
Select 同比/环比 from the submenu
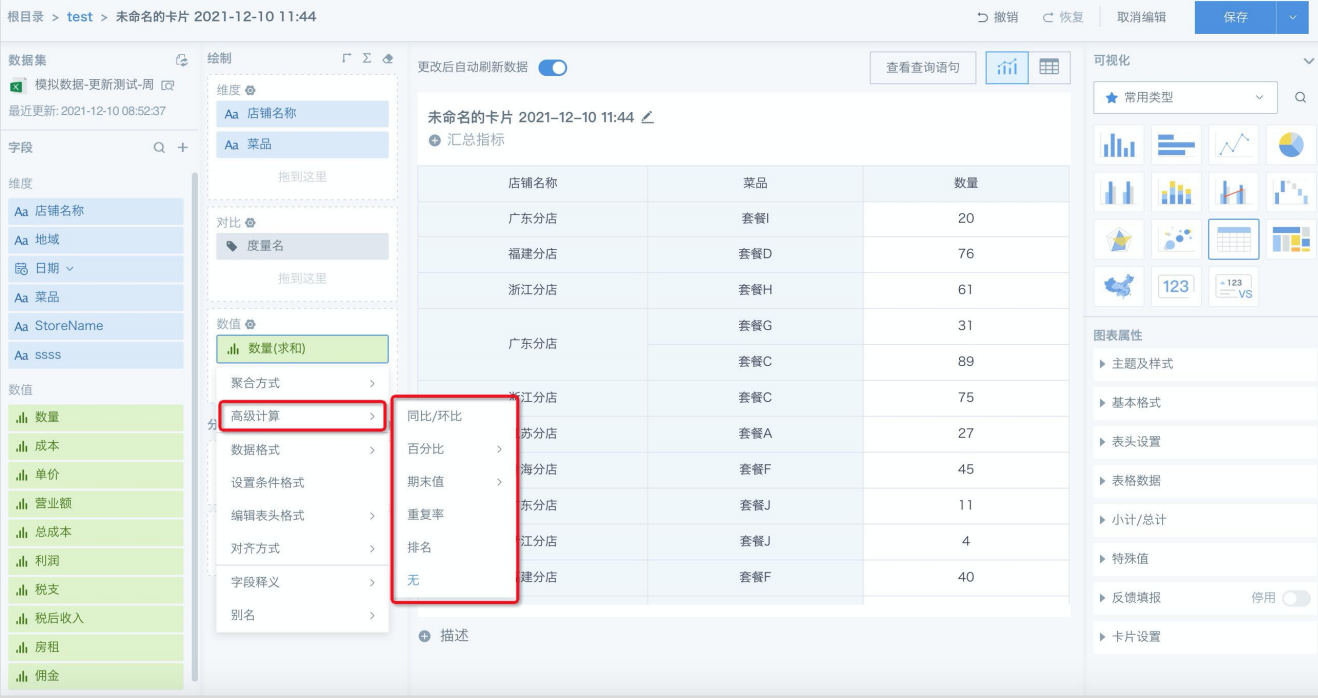pyautogui.click(x=435, y=416)
